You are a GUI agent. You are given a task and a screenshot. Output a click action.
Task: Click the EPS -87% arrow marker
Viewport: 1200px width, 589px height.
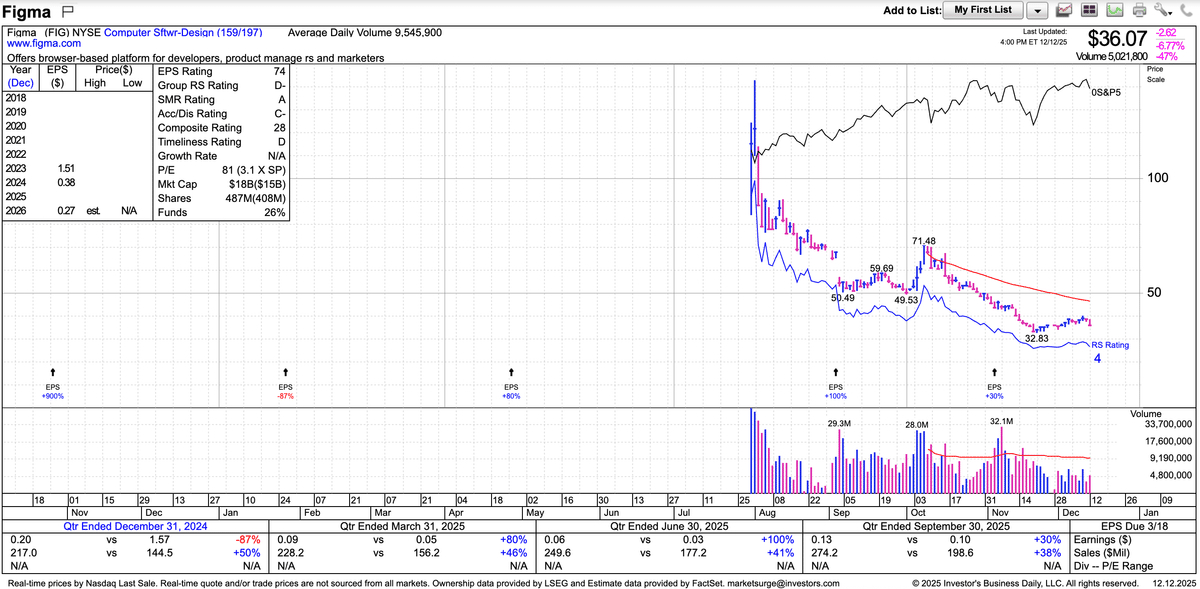pyautogui.click(x=286, y=372)
